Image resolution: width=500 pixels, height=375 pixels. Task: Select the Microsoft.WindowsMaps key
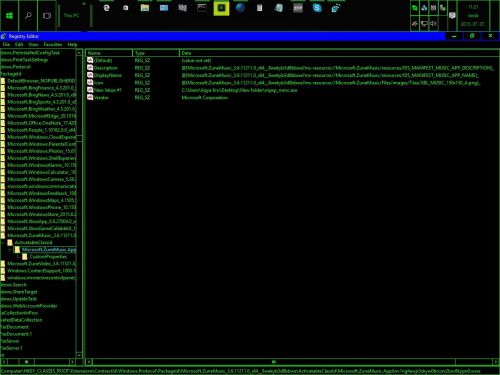point(42,200)
